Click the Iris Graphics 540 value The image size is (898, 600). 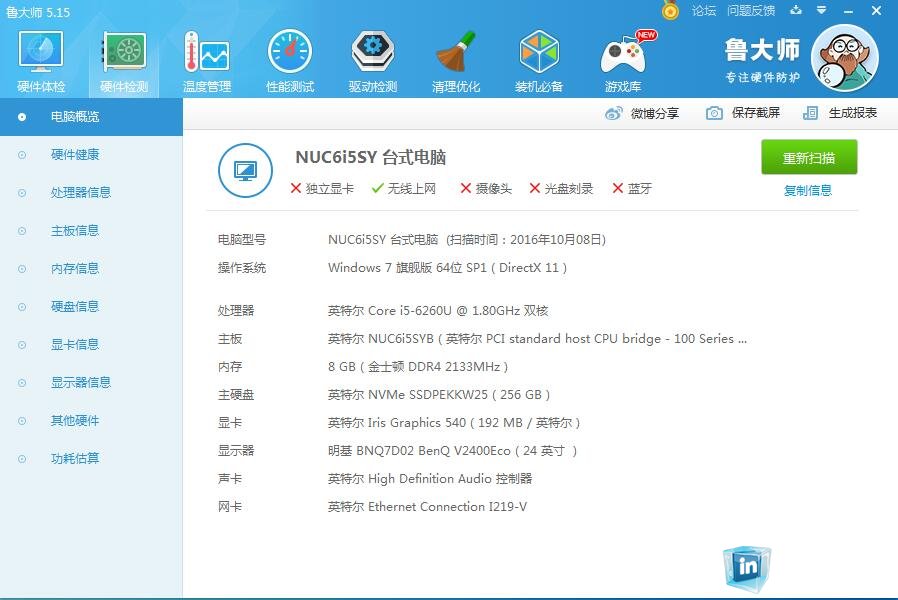pyautogui.click(x=454, y=423)
